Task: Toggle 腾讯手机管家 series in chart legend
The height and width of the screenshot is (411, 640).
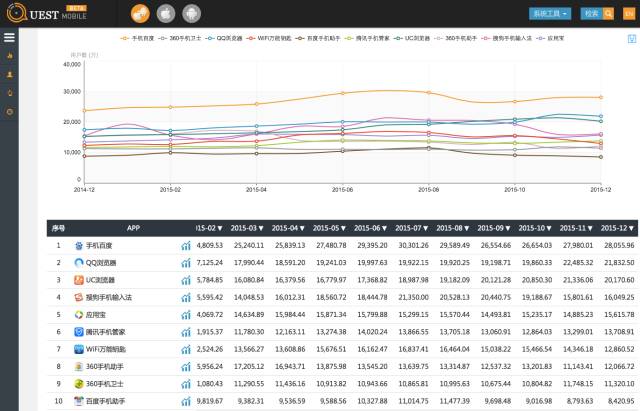Action: 367,38
